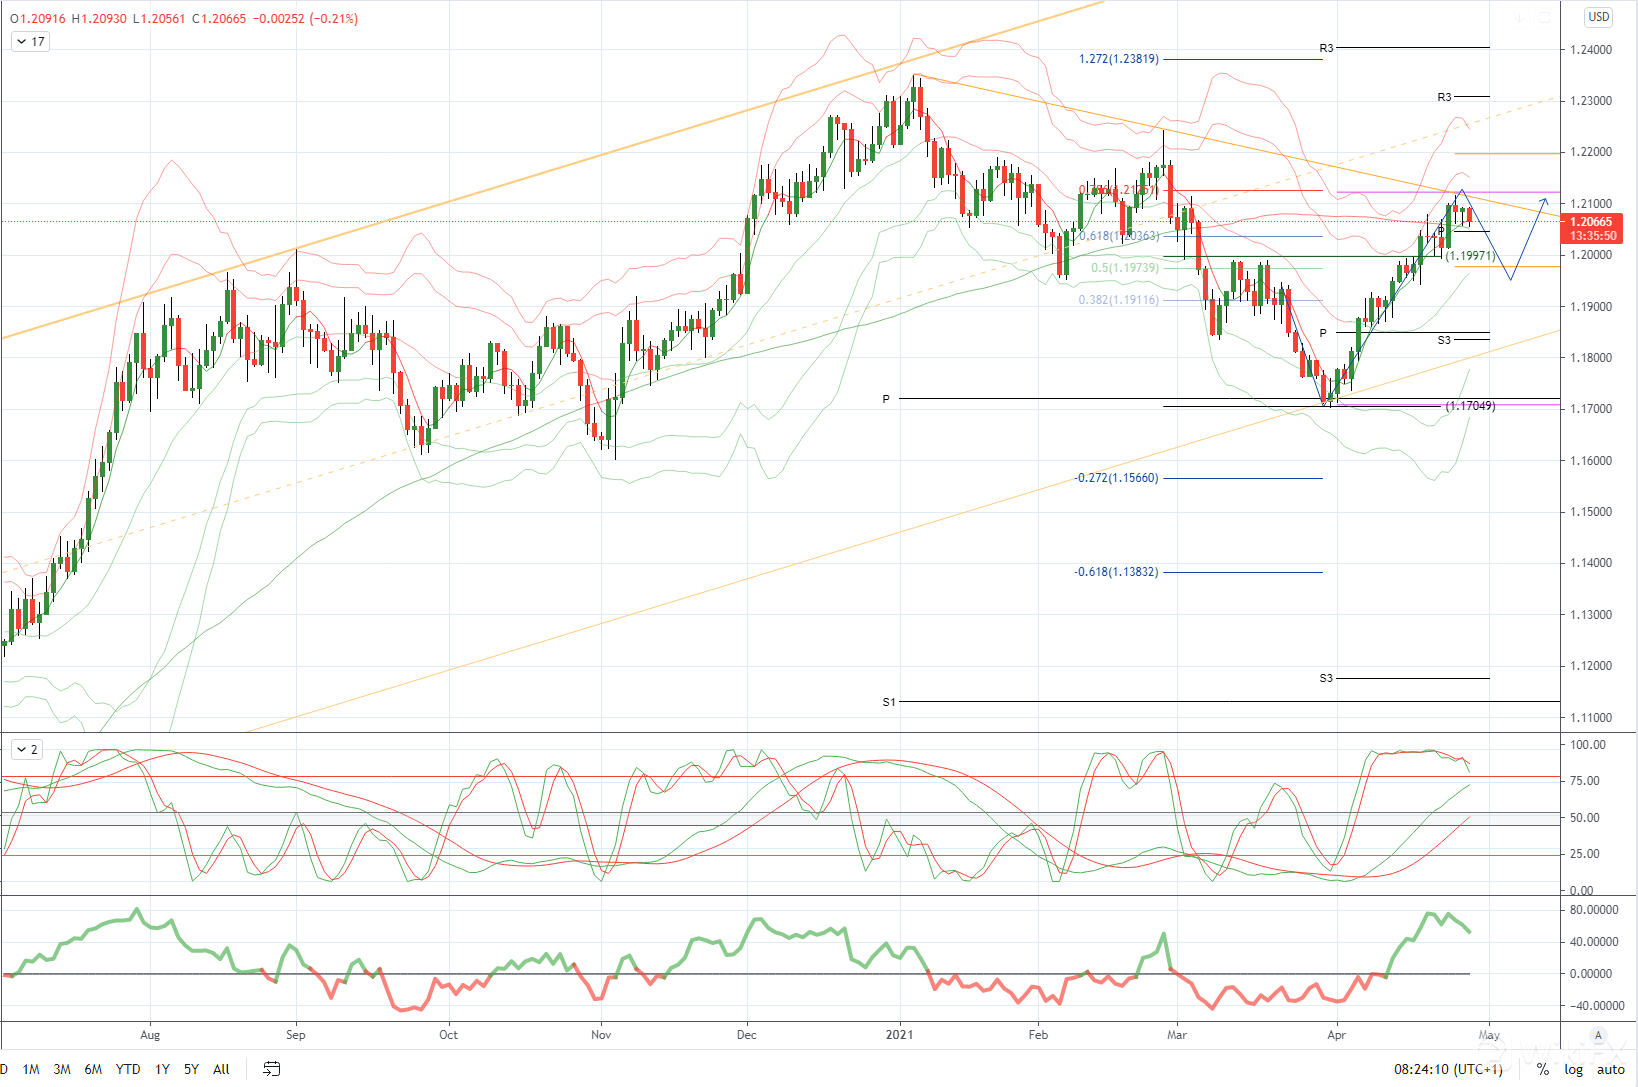The height and width of the screenshot is (1087, 1638).
Task: Click the 1.272(1.23819) Fibonacci level label
Action: click(x=1118, y=59)
